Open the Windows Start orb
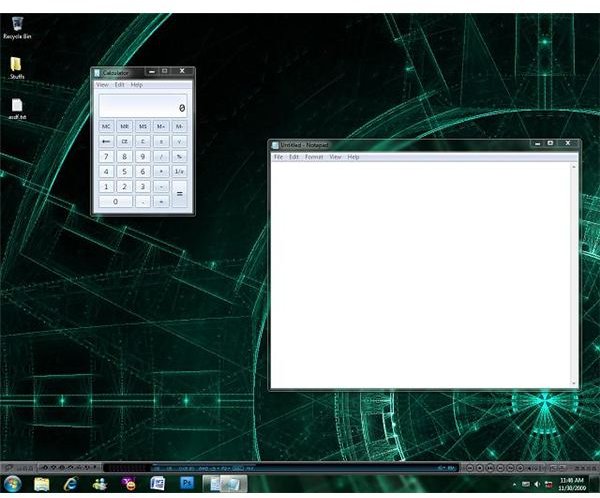 13,484
